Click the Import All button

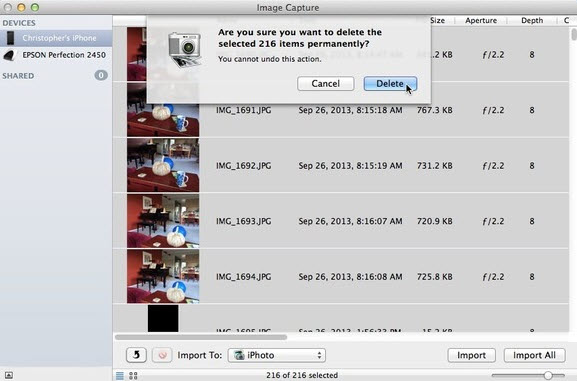pyautogui.click(x=534, y=355)
